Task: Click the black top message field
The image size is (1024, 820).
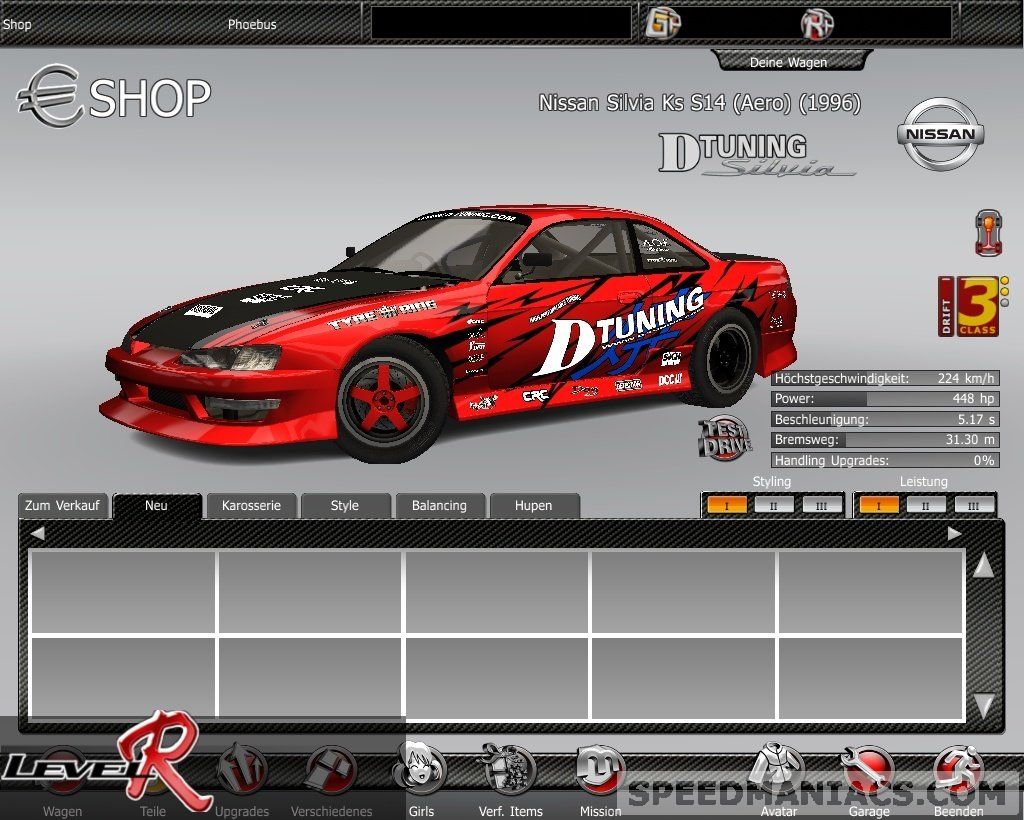Action: (501, 23)
